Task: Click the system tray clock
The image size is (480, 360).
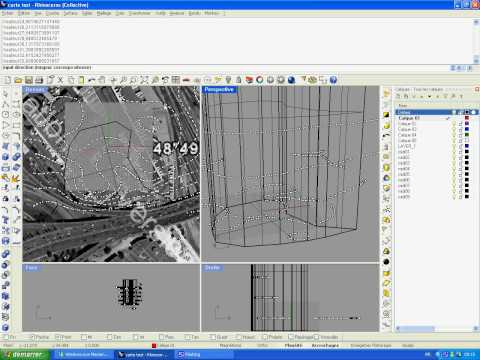Action: 470,354
